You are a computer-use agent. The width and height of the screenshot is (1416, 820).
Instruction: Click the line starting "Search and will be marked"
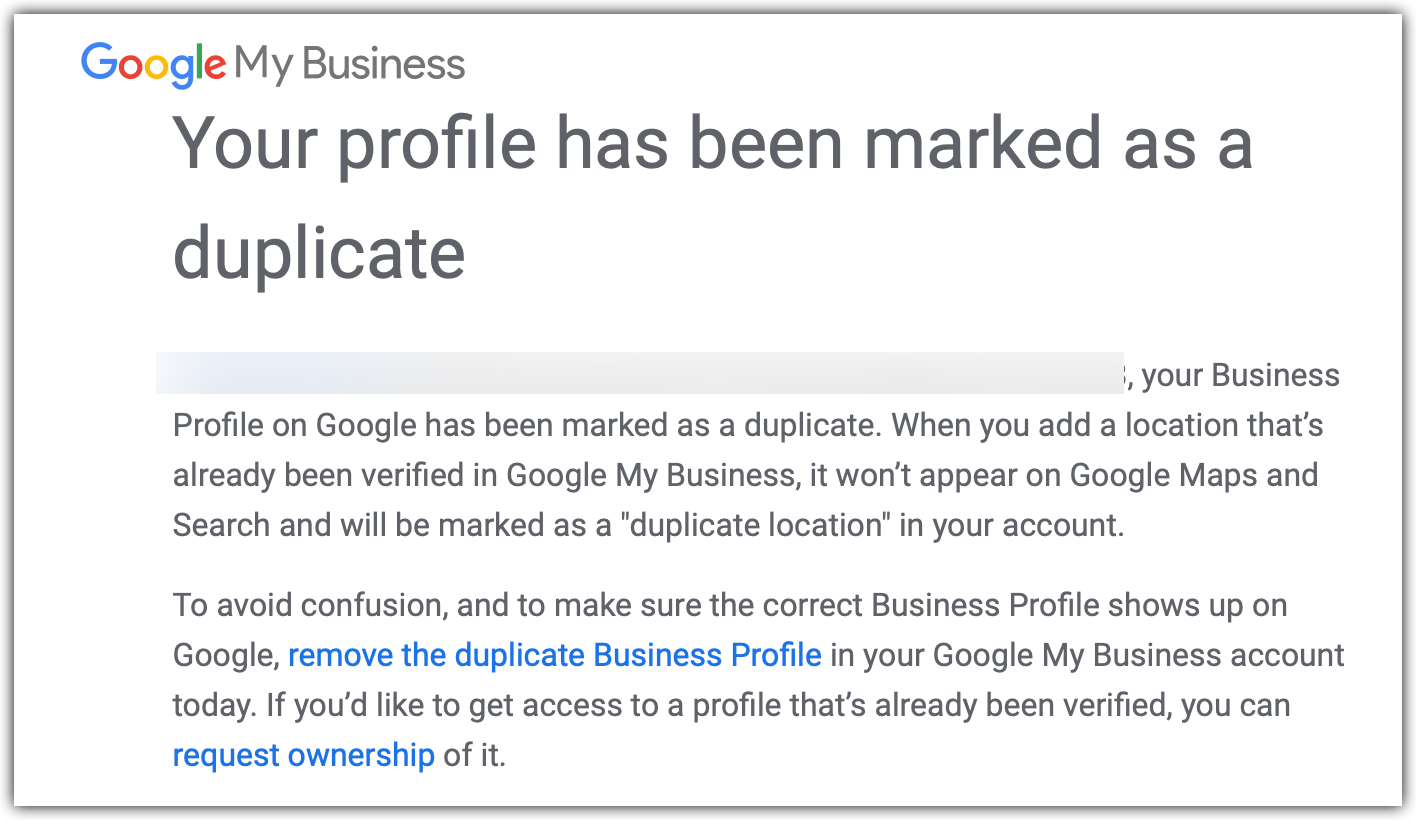[x=649, y=525]
